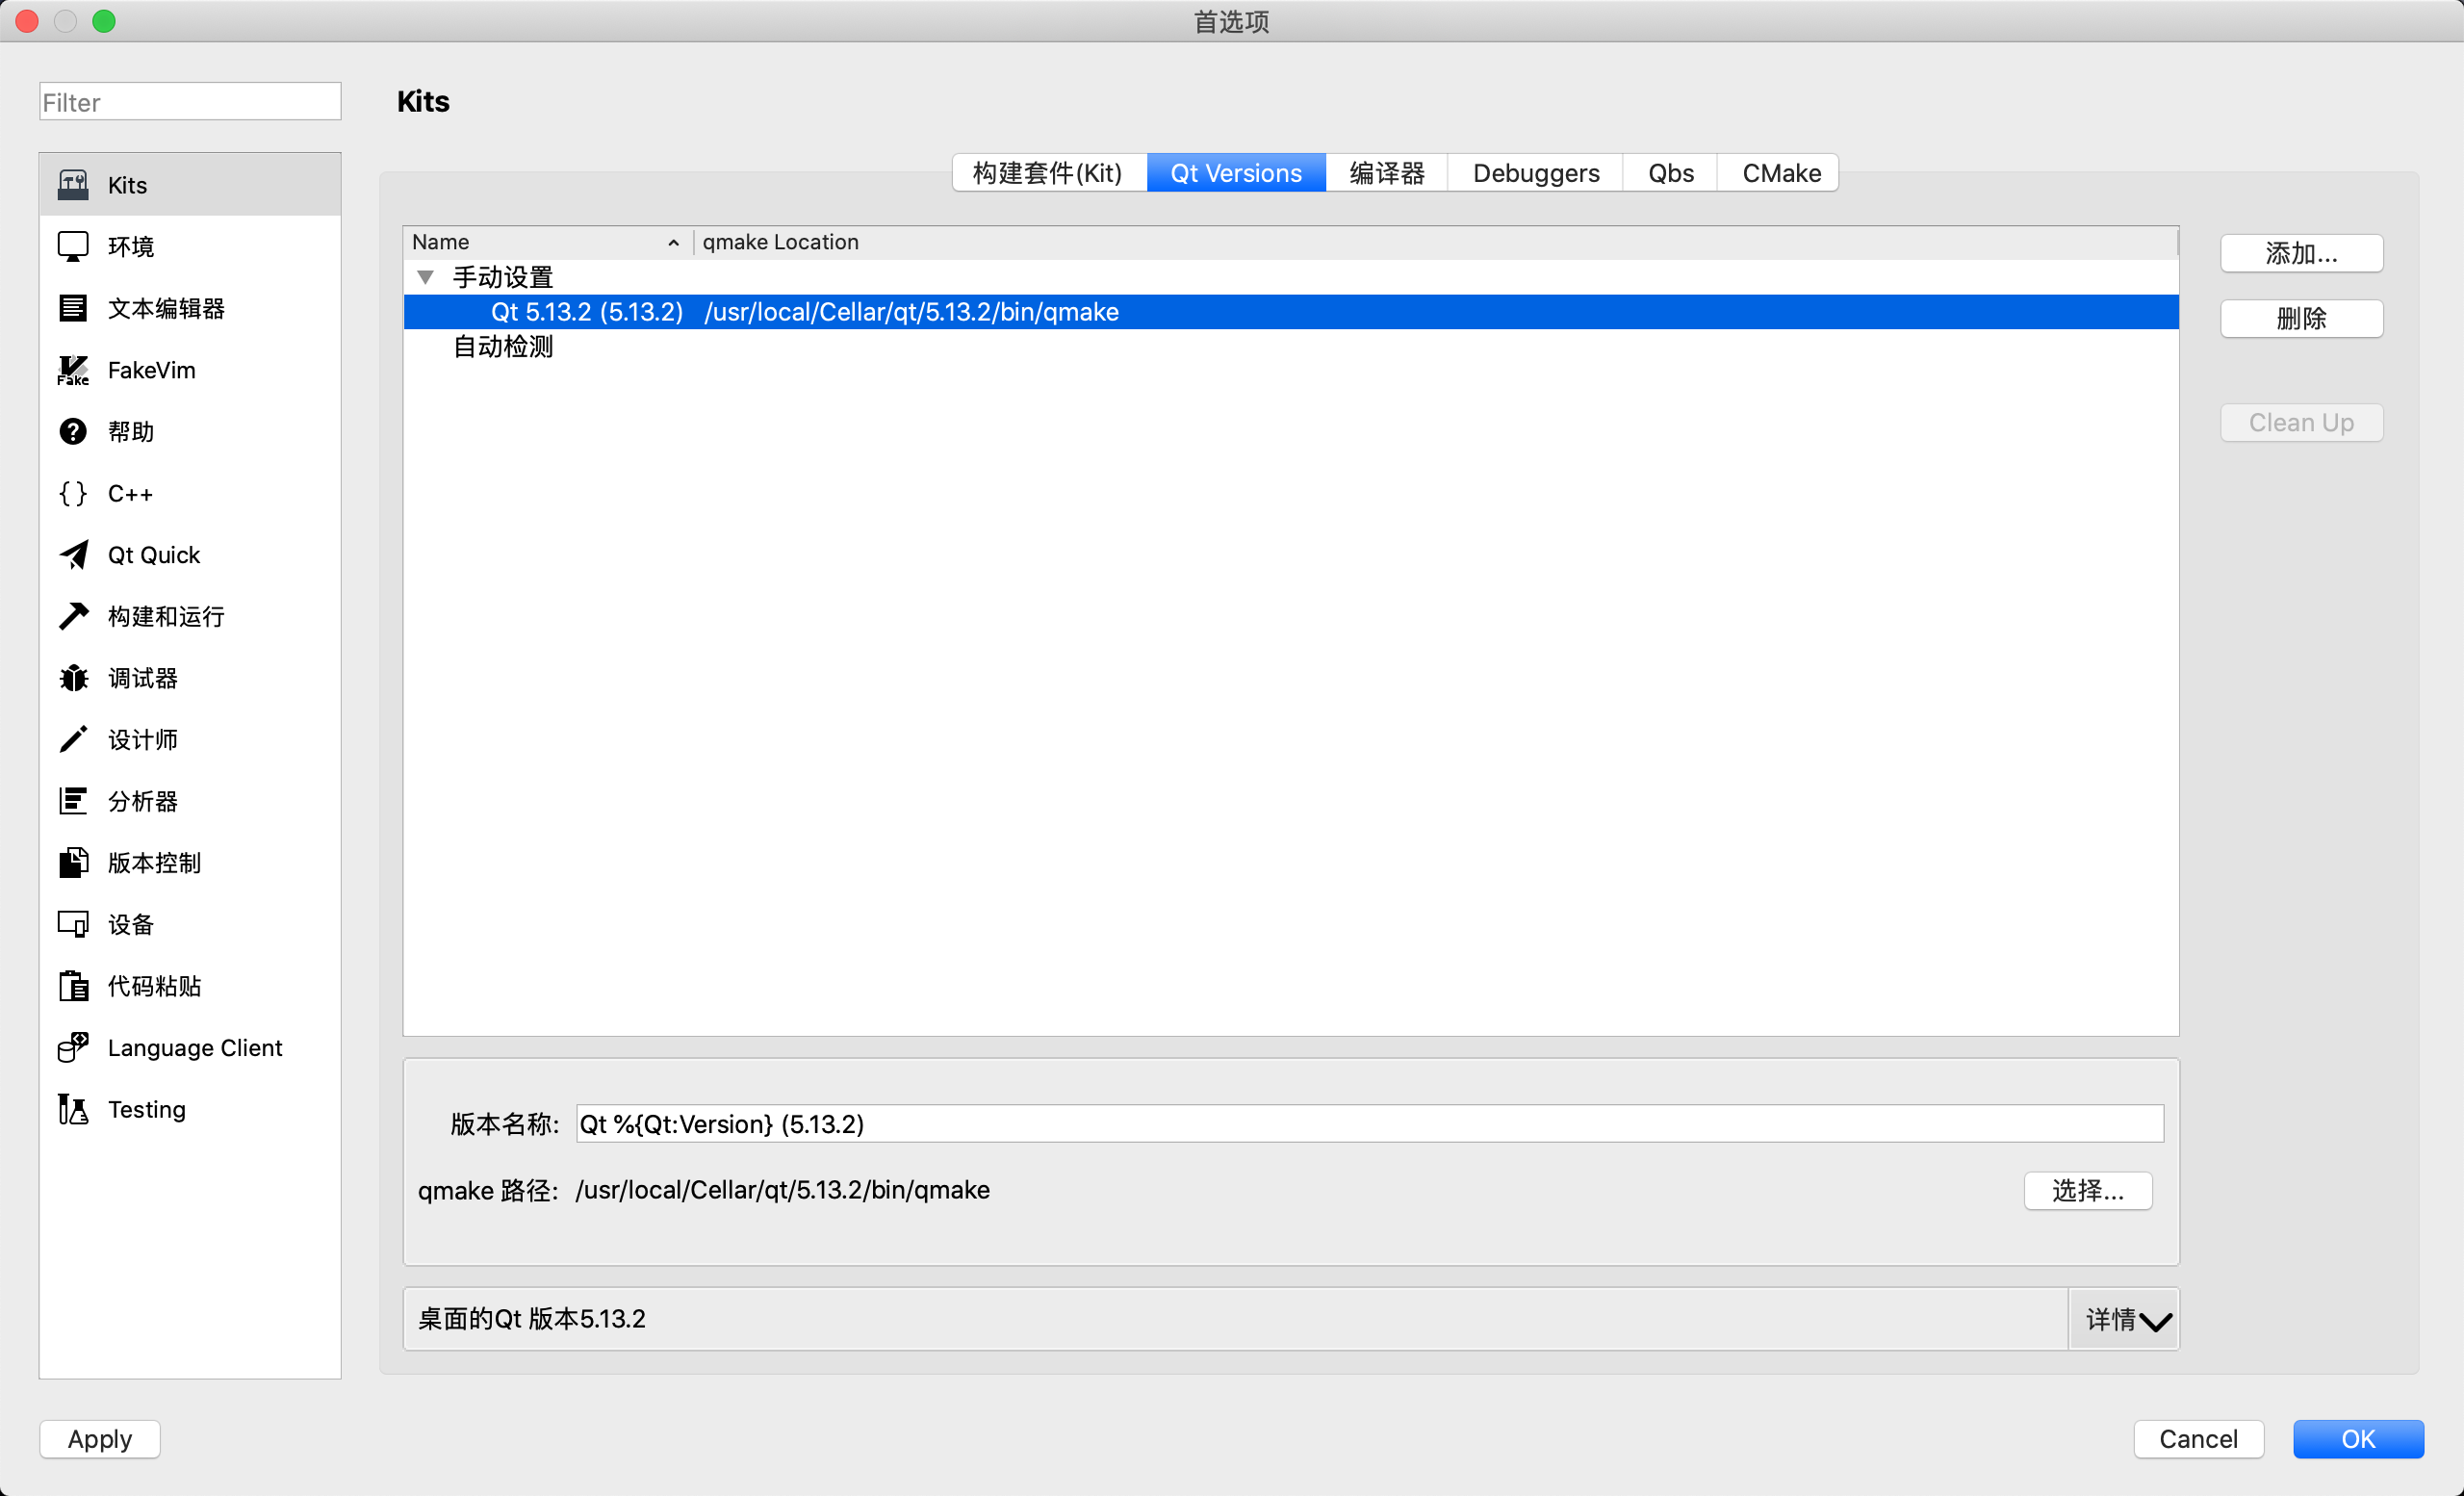
Task: Click the 版本控制 sidebar label
Action: pos(154,863)
